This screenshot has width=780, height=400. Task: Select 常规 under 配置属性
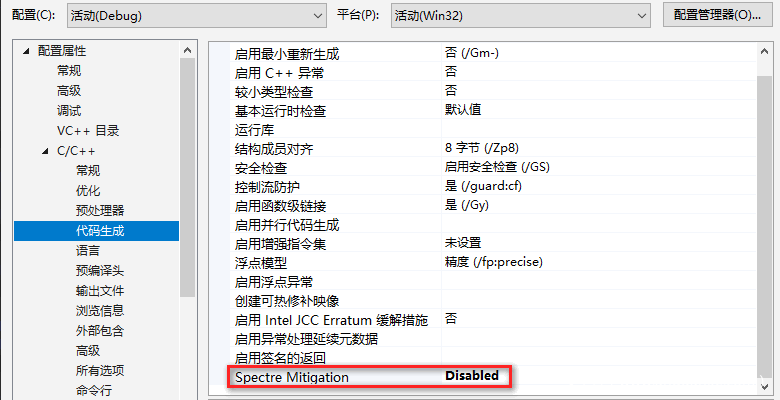(x=69, y=71)
